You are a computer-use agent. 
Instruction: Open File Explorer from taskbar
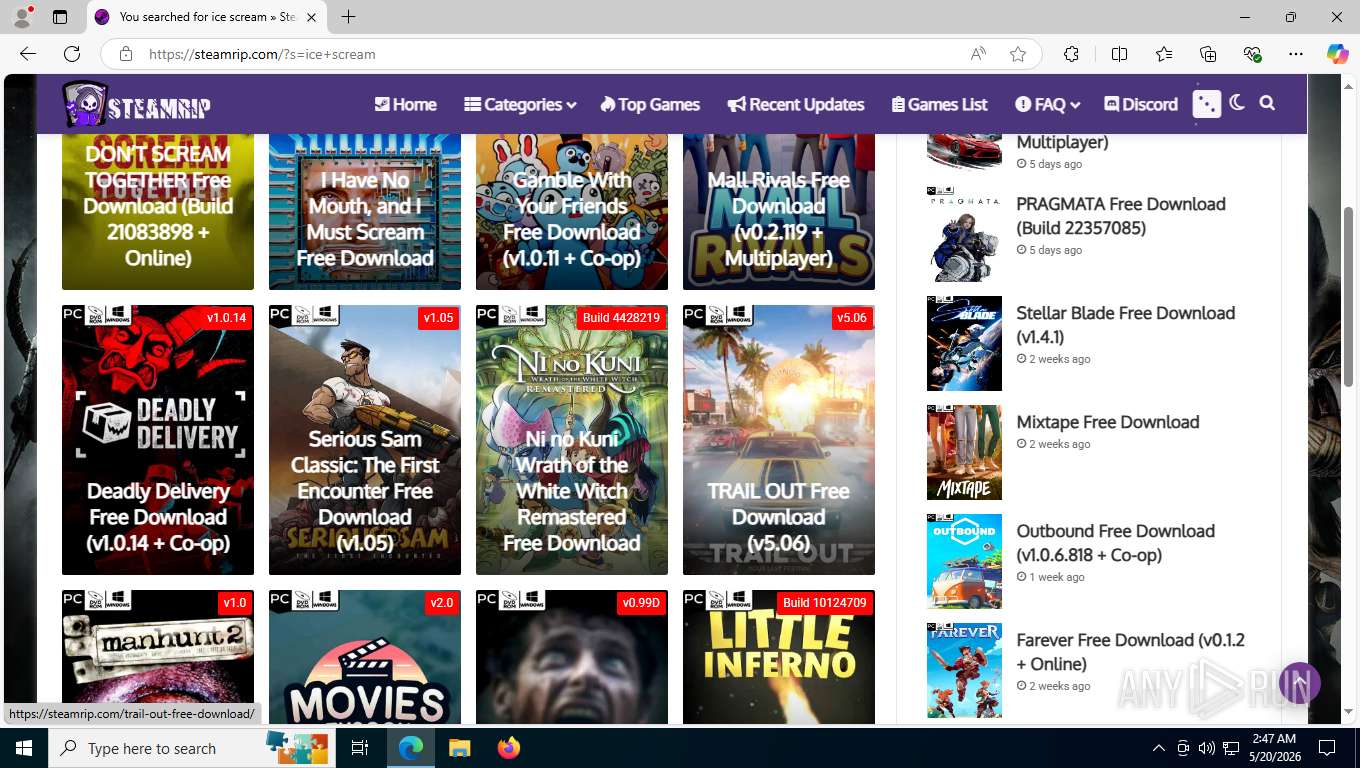click(x=459, y=748)
